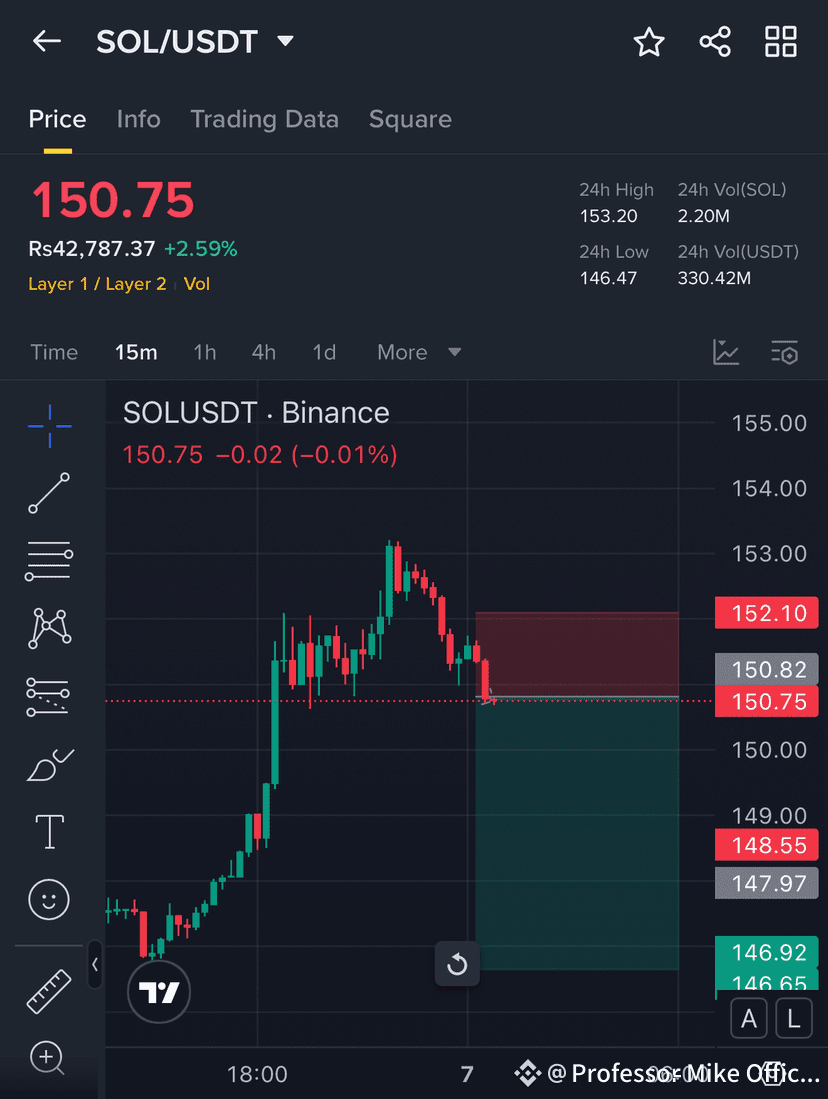Open the Trading Data tab
The width and height of the screenshot is (828, 1099).
[x=264, y=119]
